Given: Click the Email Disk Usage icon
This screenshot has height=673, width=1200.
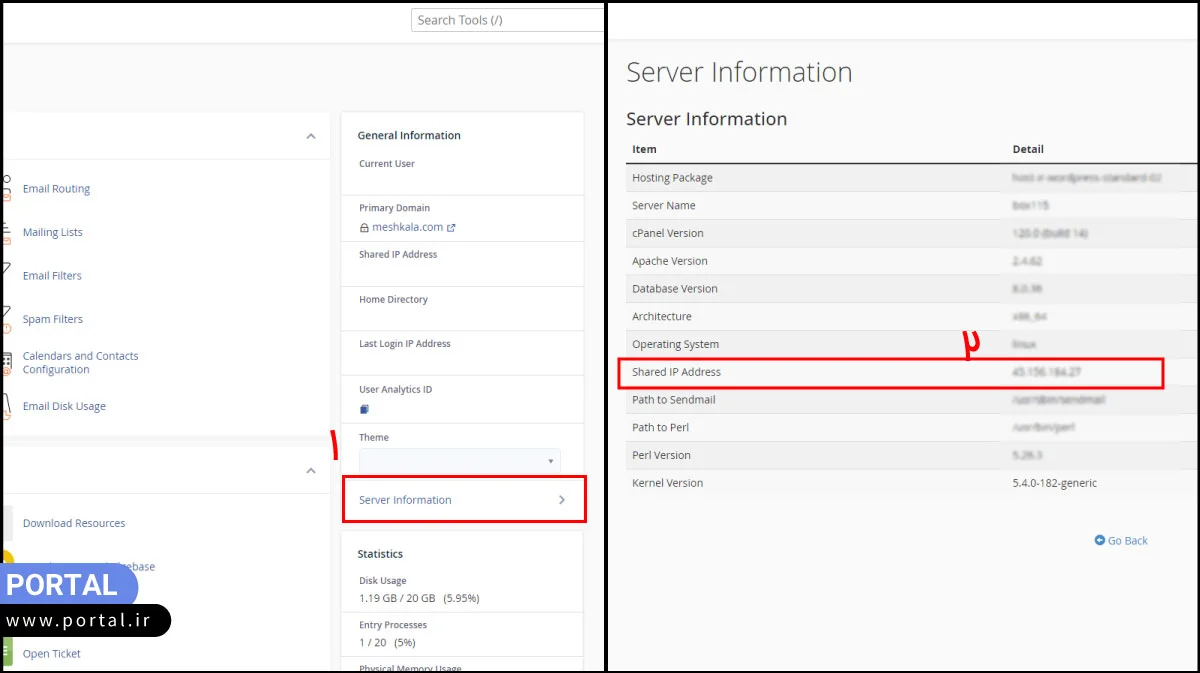Looking at the screenshot, I should [6, 406].
